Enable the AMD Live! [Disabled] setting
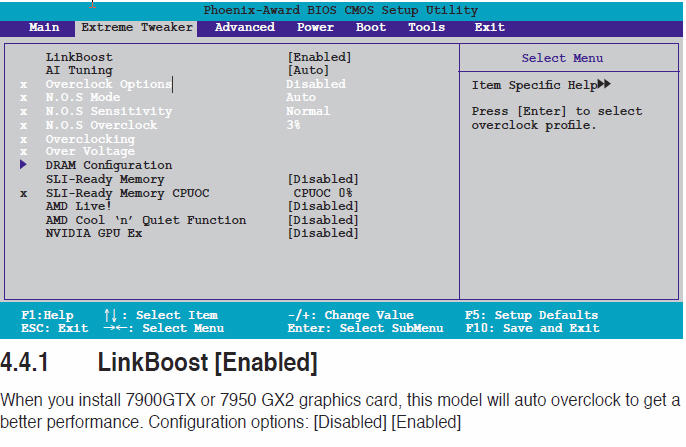 point(322,206)
